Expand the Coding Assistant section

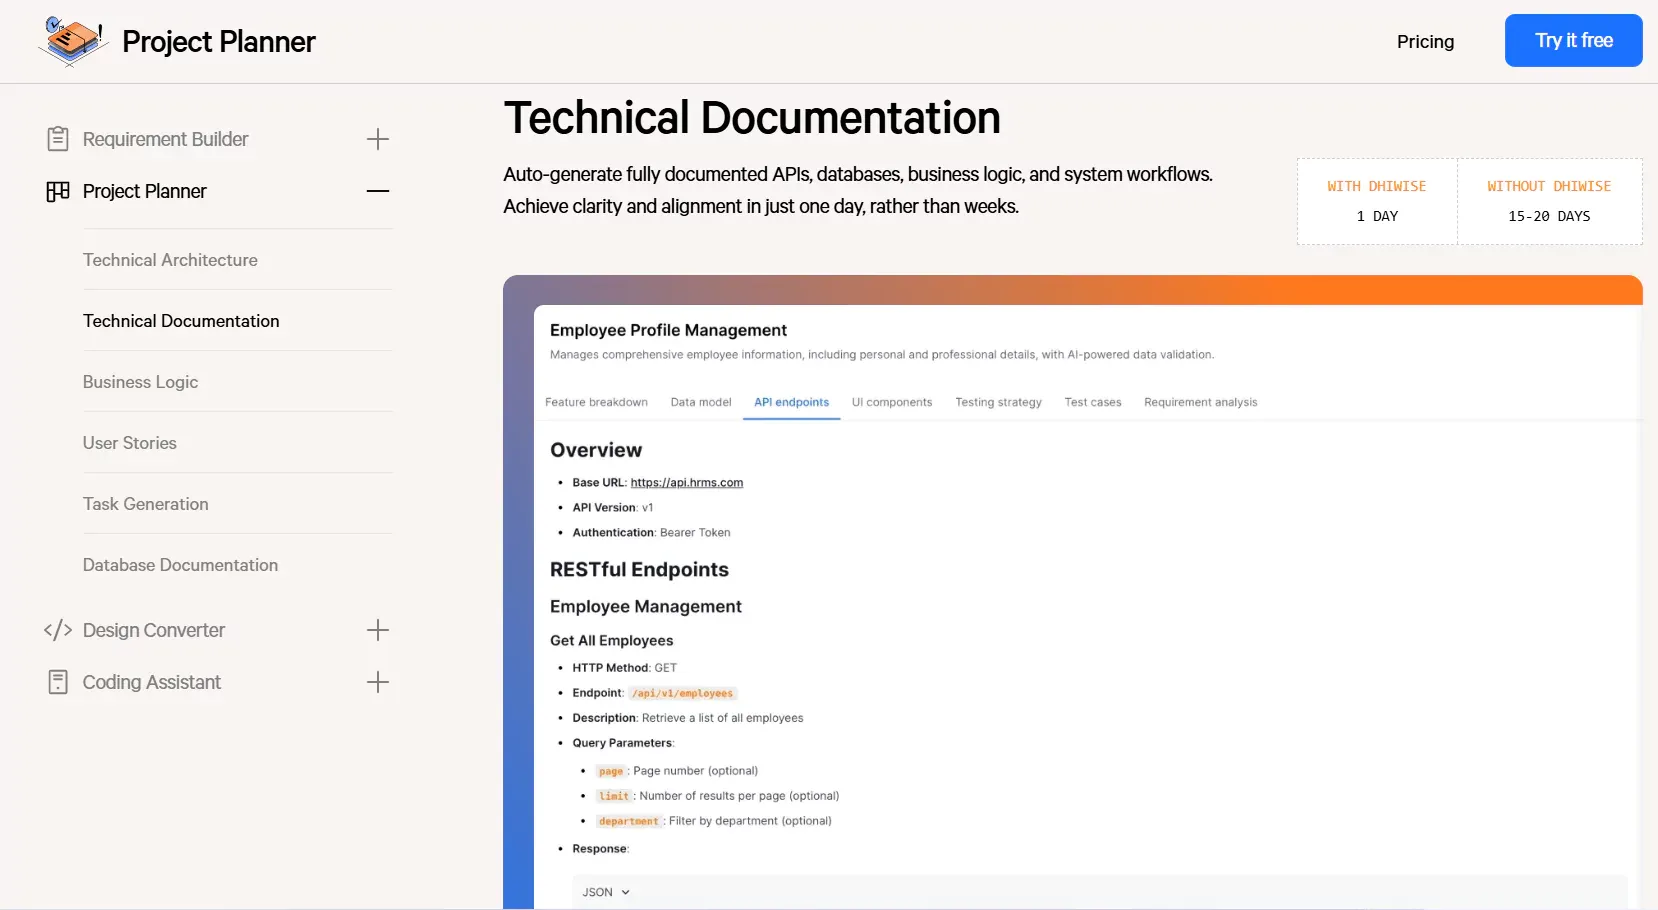click(x=378, y=682)
